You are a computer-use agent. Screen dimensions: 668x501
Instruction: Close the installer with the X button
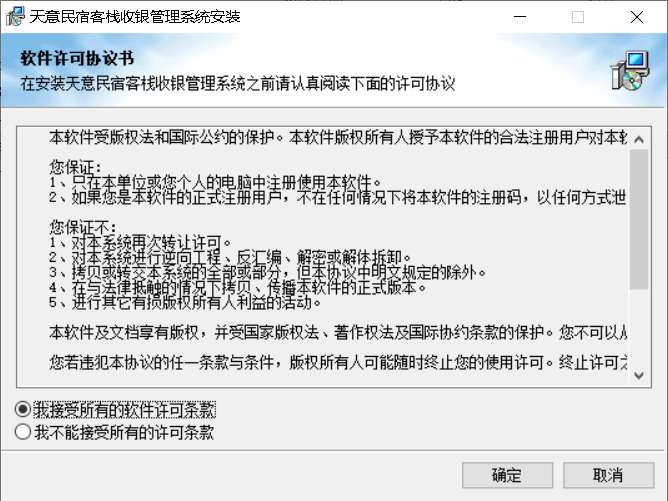(636, 17)
